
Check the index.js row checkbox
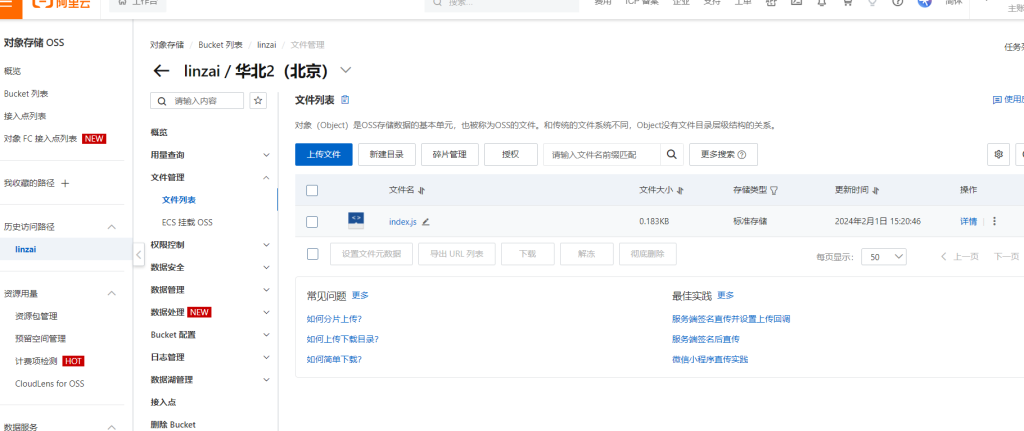(312, 222)
